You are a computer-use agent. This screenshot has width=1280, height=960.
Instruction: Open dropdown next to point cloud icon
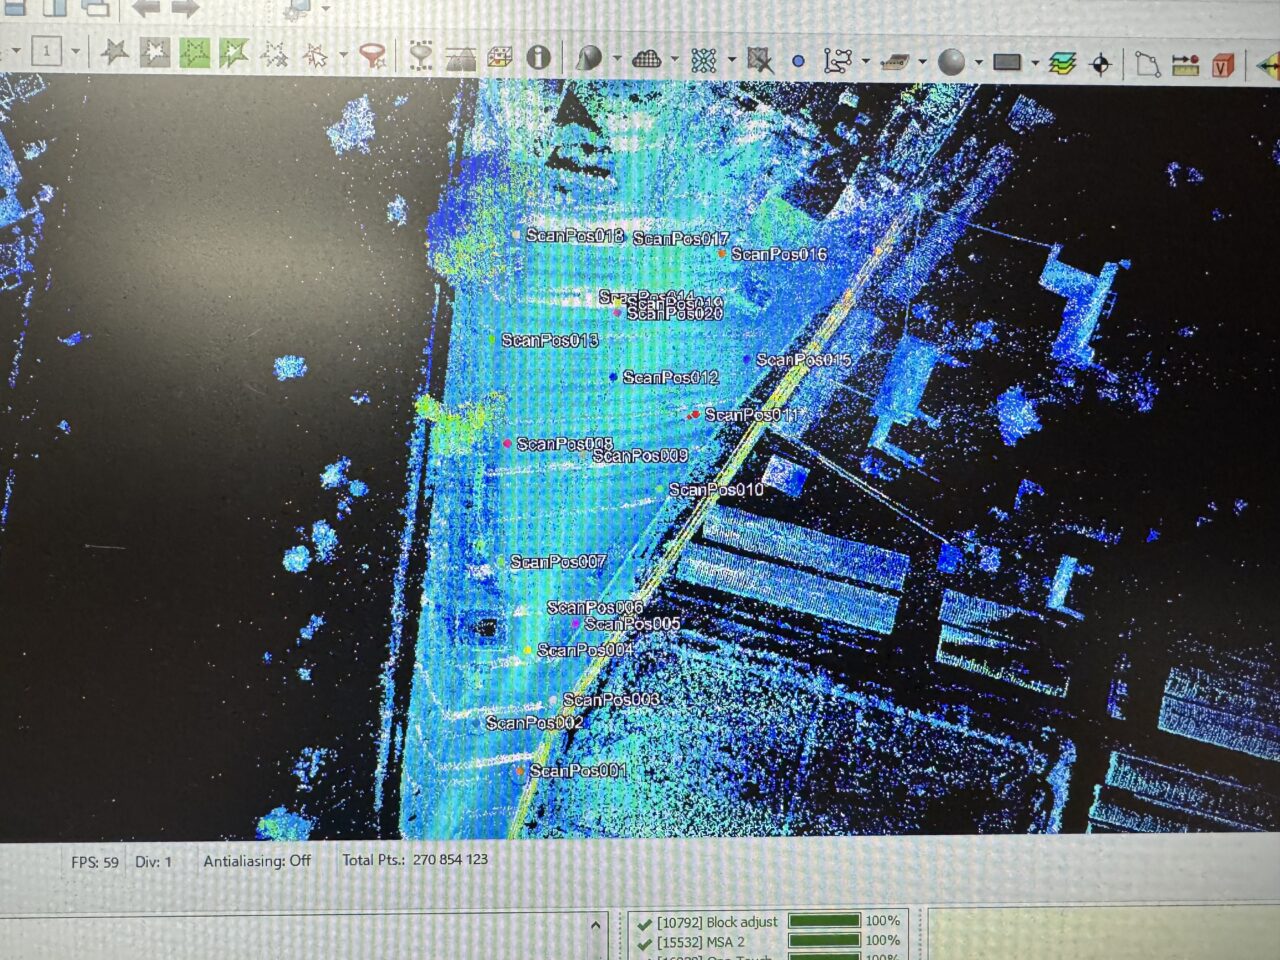[x=675, y=60]
